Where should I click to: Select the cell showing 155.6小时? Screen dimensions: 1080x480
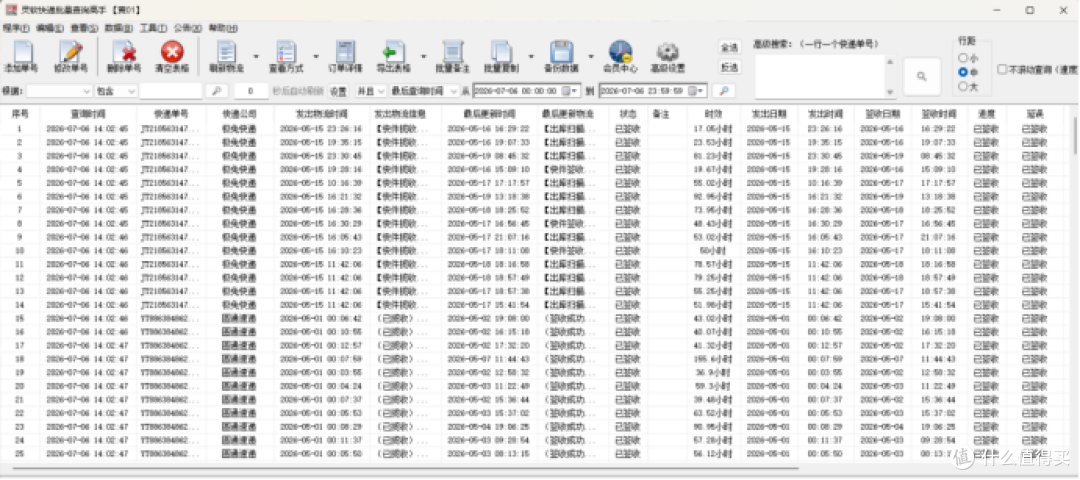[714, 359]
